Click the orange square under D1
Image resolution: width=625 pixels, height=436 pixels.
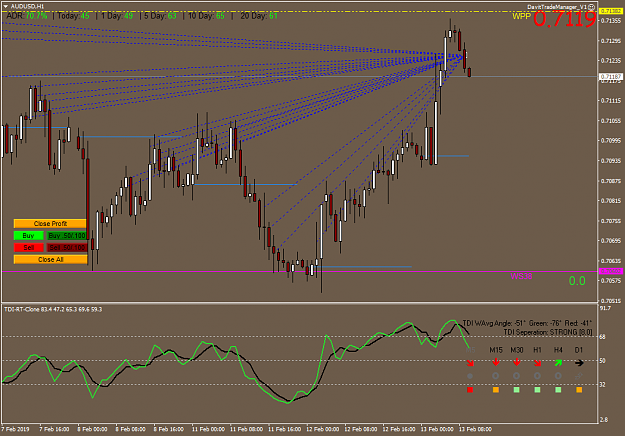(579, 390)
